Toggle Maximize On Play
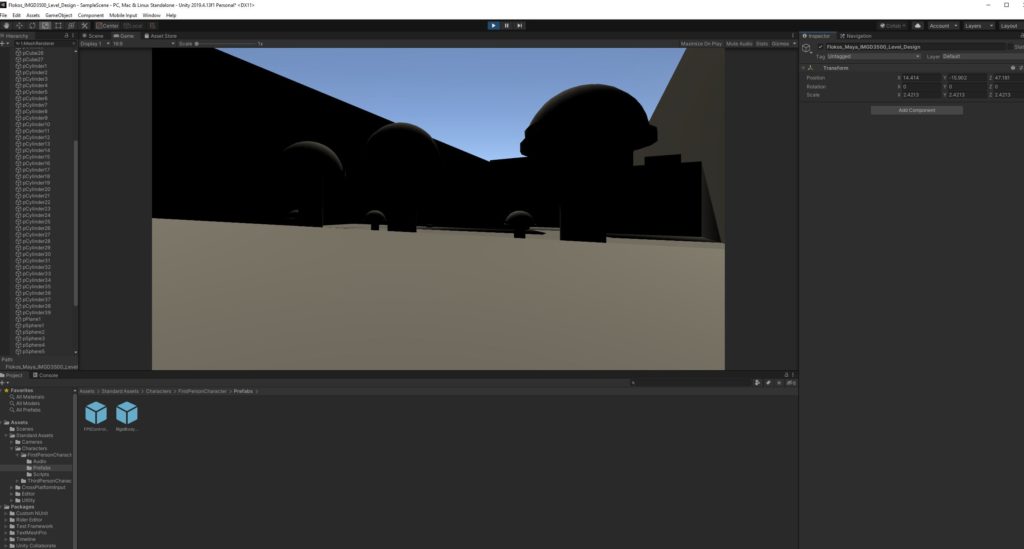 [x=701, y=44]
